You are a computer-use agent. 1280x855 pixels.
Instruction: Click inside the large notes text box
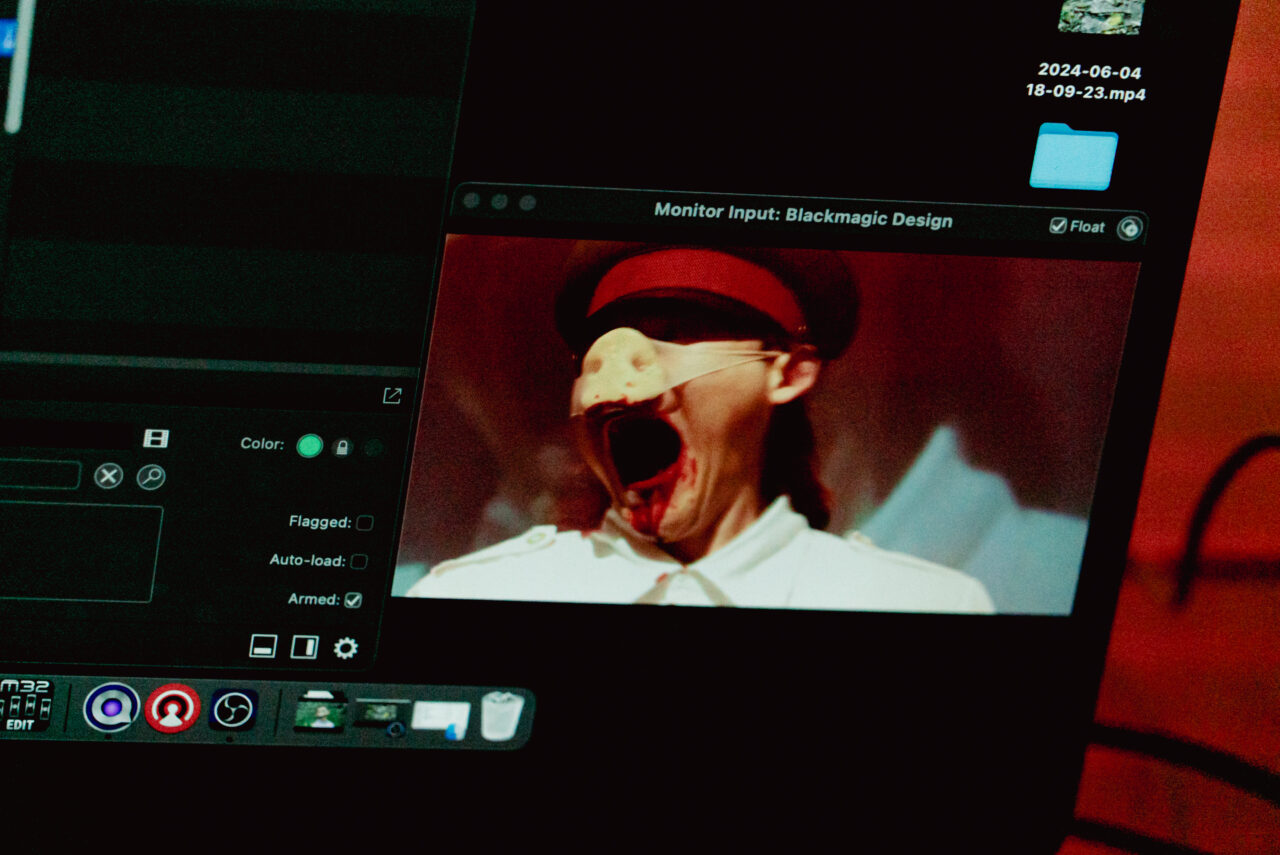78,552
